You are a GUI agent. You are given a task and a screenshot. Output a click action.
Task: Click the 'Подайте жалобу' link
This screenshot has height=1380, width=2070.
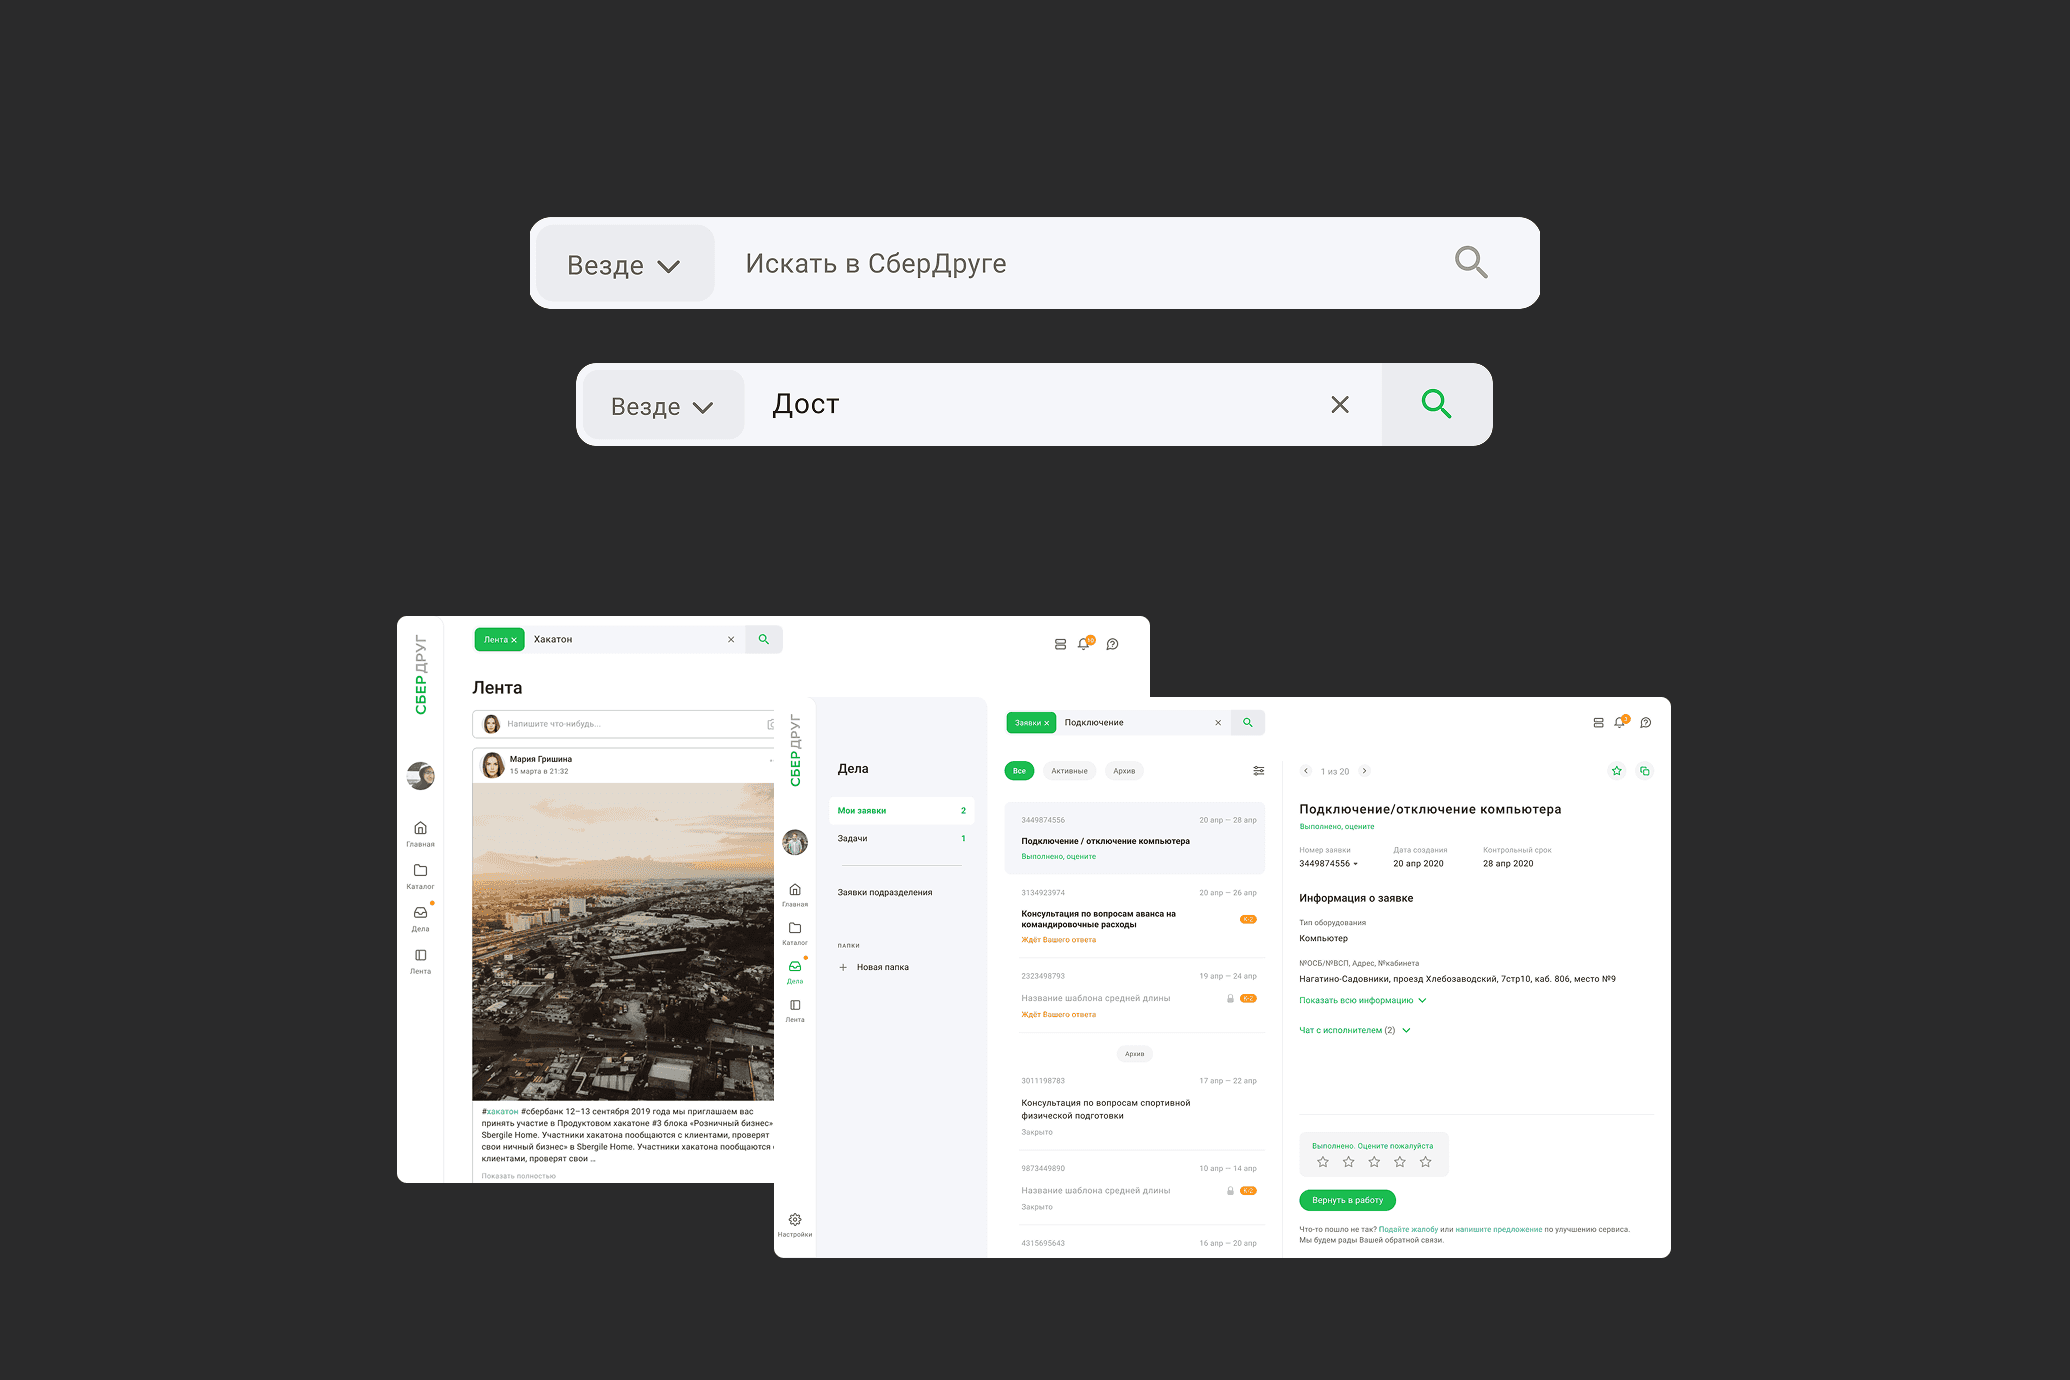pyautogui.click(x=1408, y=1229)
